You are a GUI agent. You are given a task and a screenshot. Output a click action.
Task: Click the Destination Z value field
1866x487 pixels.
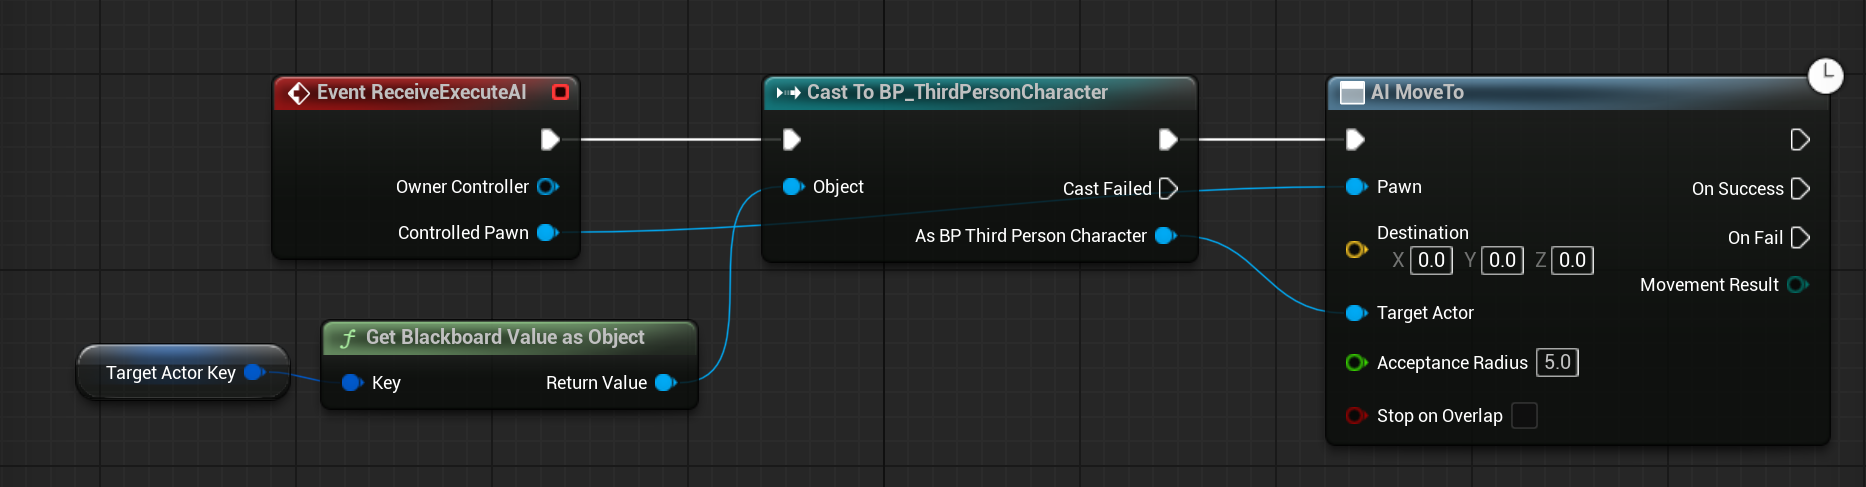(1572, 260)
